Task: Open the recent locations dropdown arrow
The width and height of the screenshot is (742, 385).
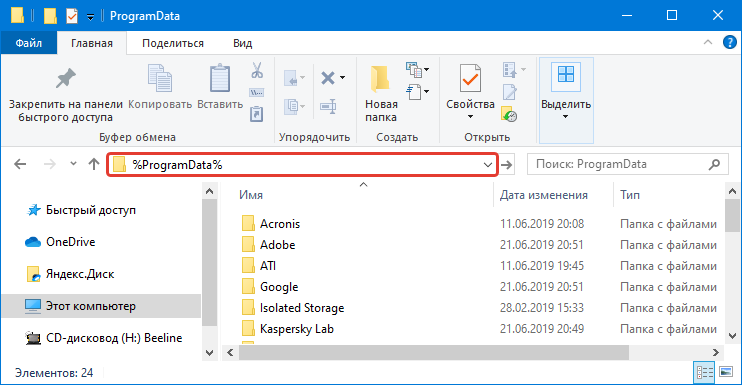Action: tap(73, 164)
